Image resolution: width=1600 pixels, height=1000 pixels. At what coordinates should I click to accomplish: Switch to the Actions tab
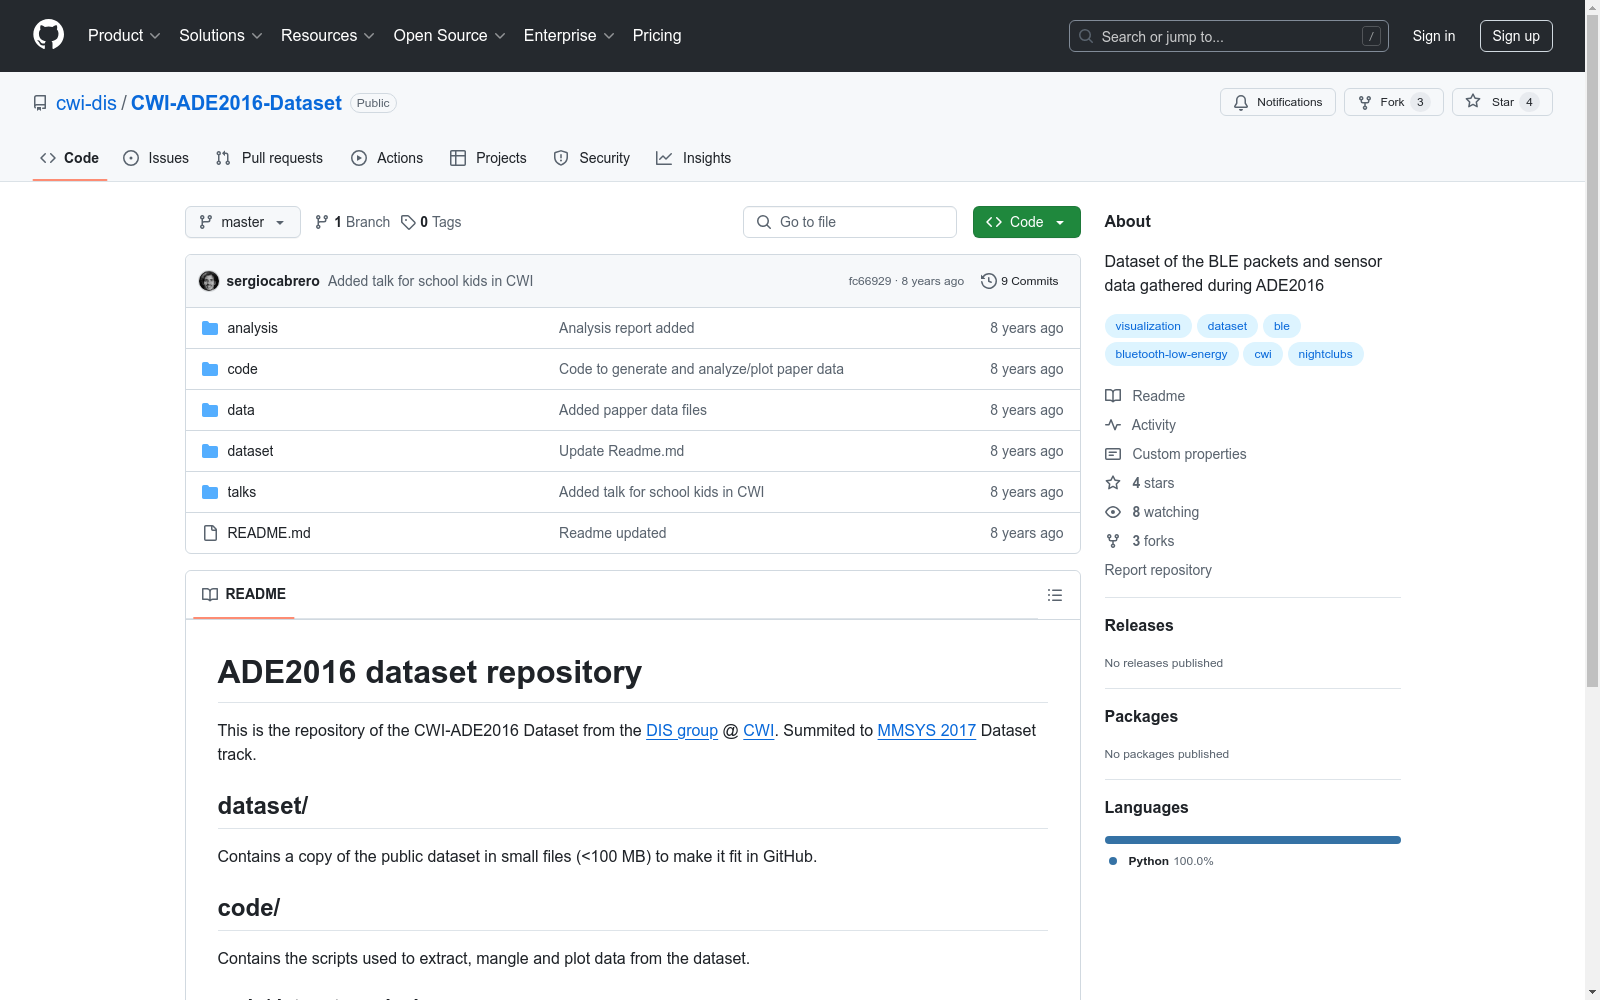[387, 158]
